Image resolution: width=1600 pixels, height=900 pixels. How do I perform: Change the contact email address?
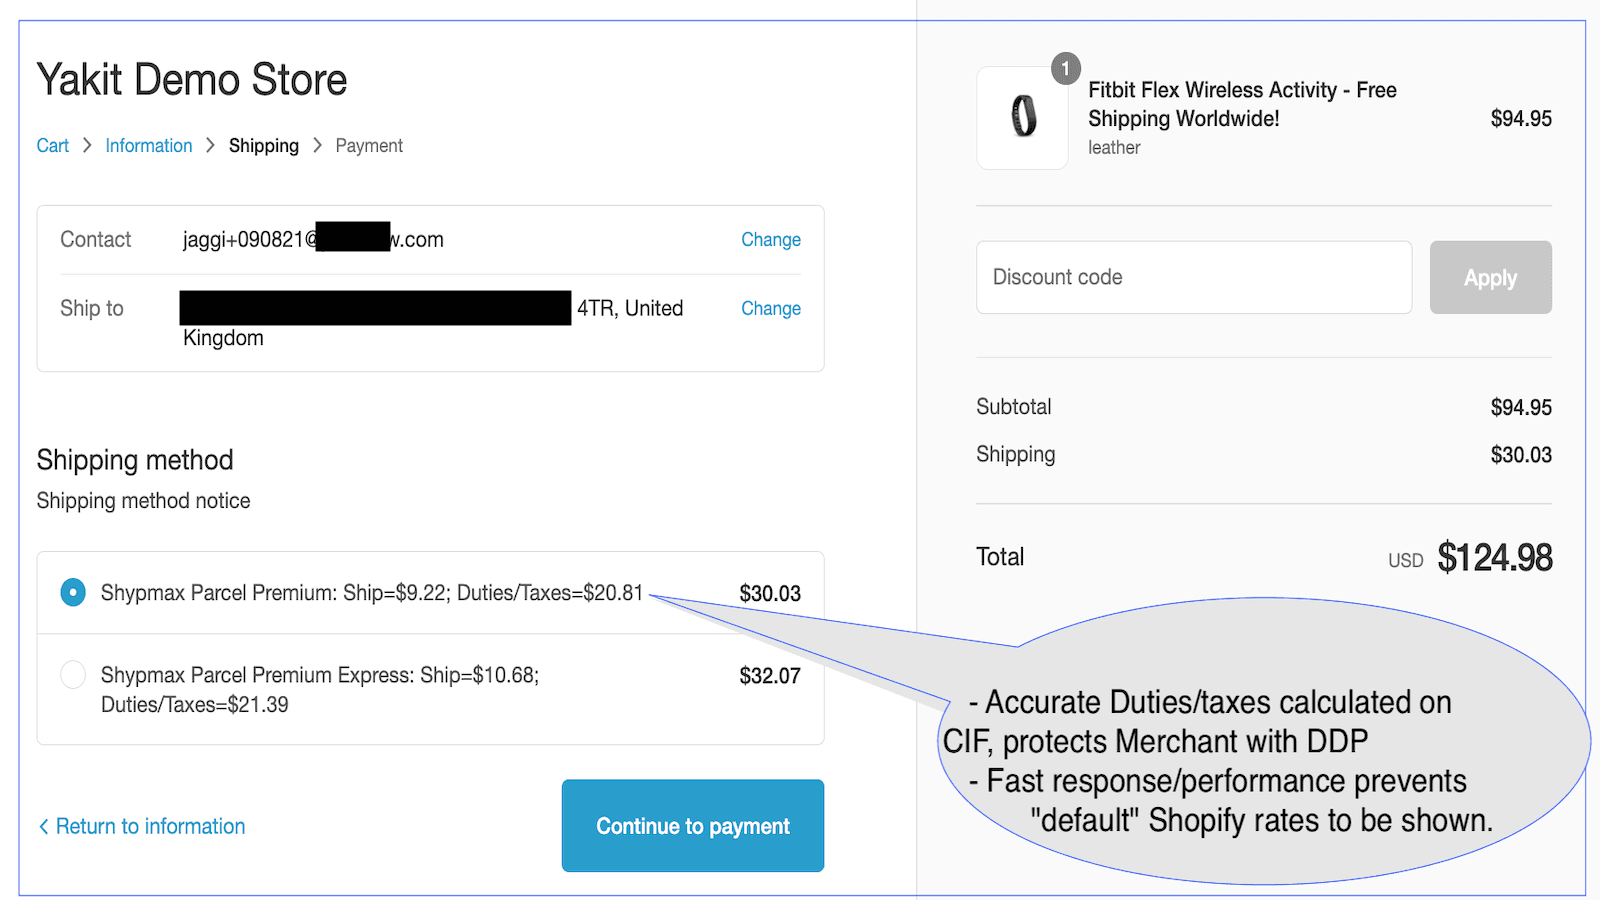coord(770,239)
